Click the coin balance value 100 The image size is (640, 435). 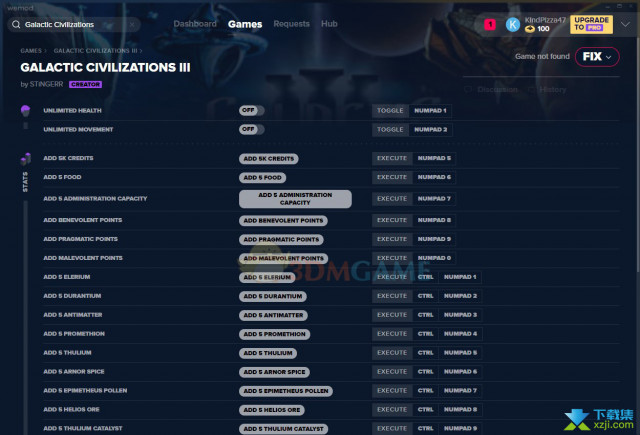click(543, 29)
